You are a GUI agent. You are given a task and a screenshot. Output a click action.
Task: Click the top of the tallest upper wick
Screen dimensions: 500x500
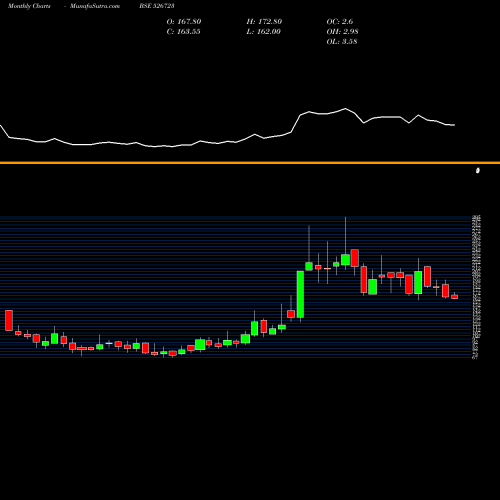coord(345,217)
